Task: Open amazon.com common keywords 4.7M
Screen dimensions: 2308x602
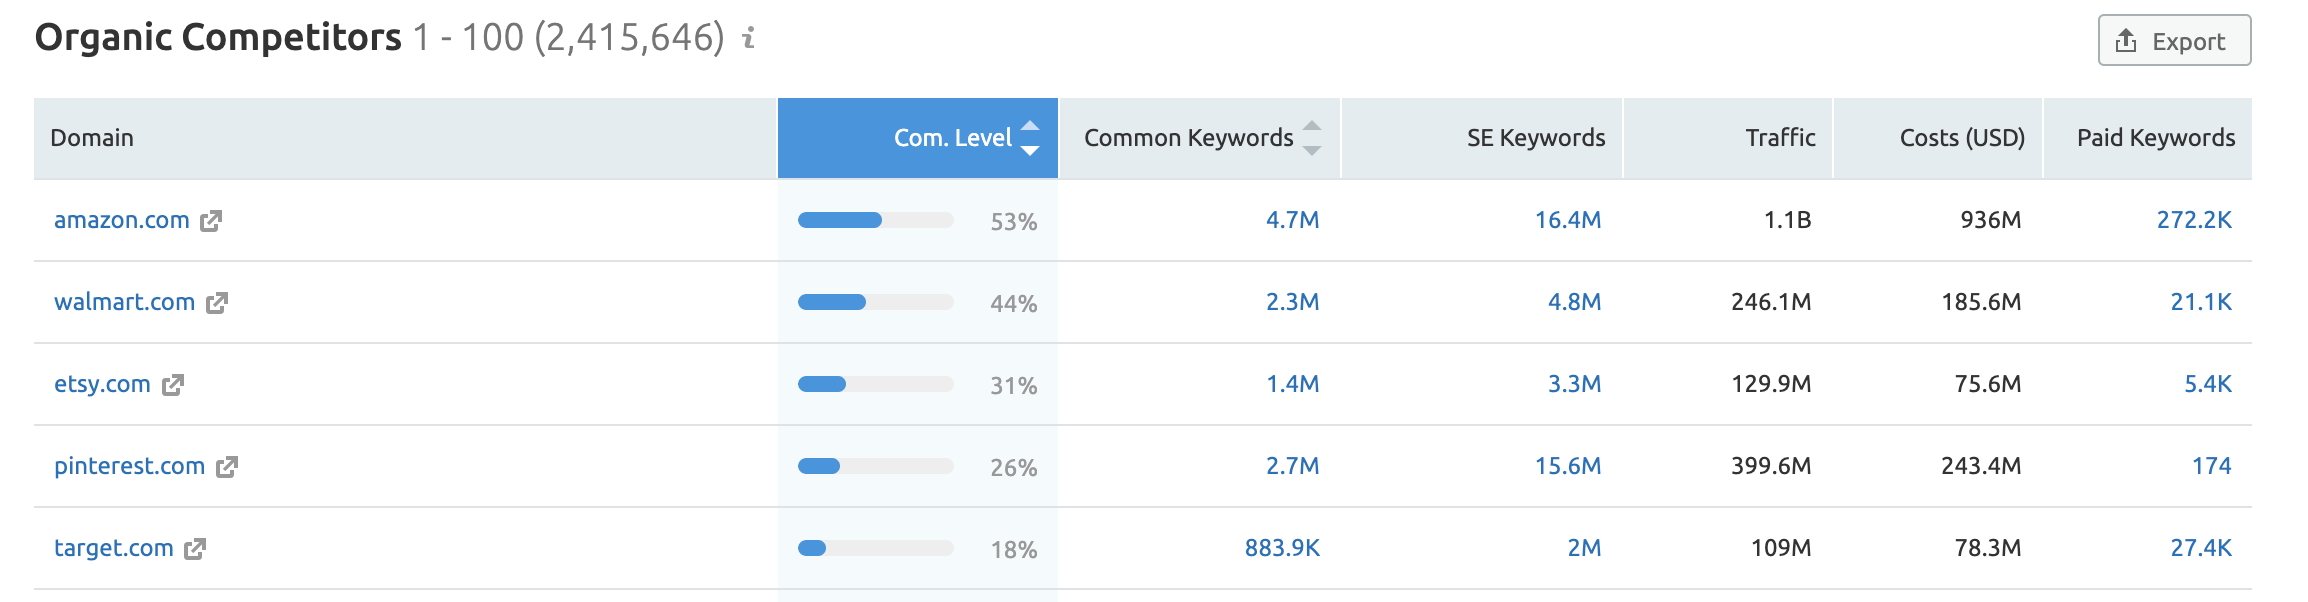Action: [x=1293, y=220]
